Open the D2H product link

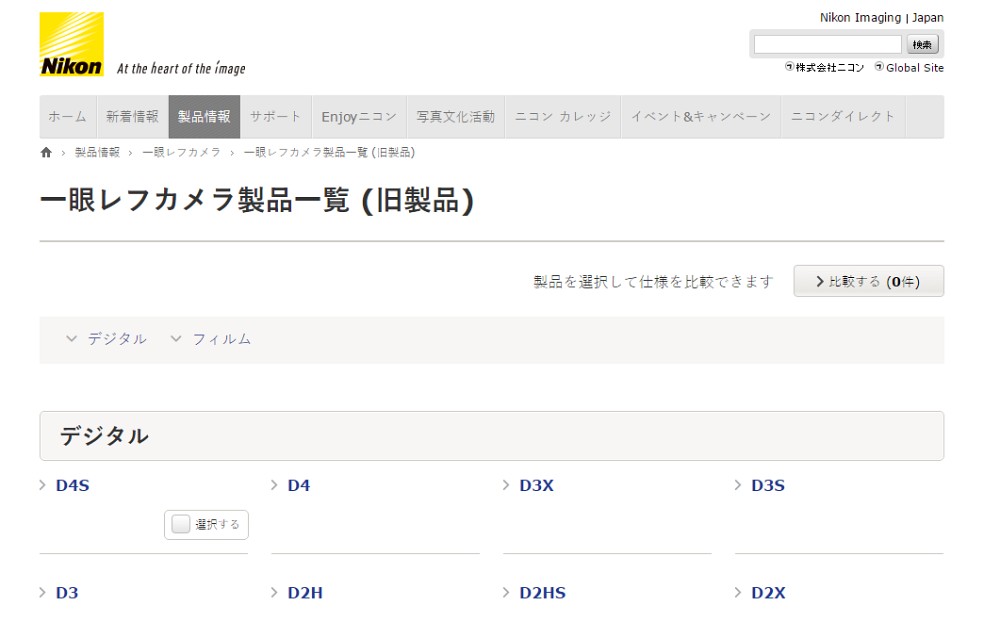click(x=305, y=593)
